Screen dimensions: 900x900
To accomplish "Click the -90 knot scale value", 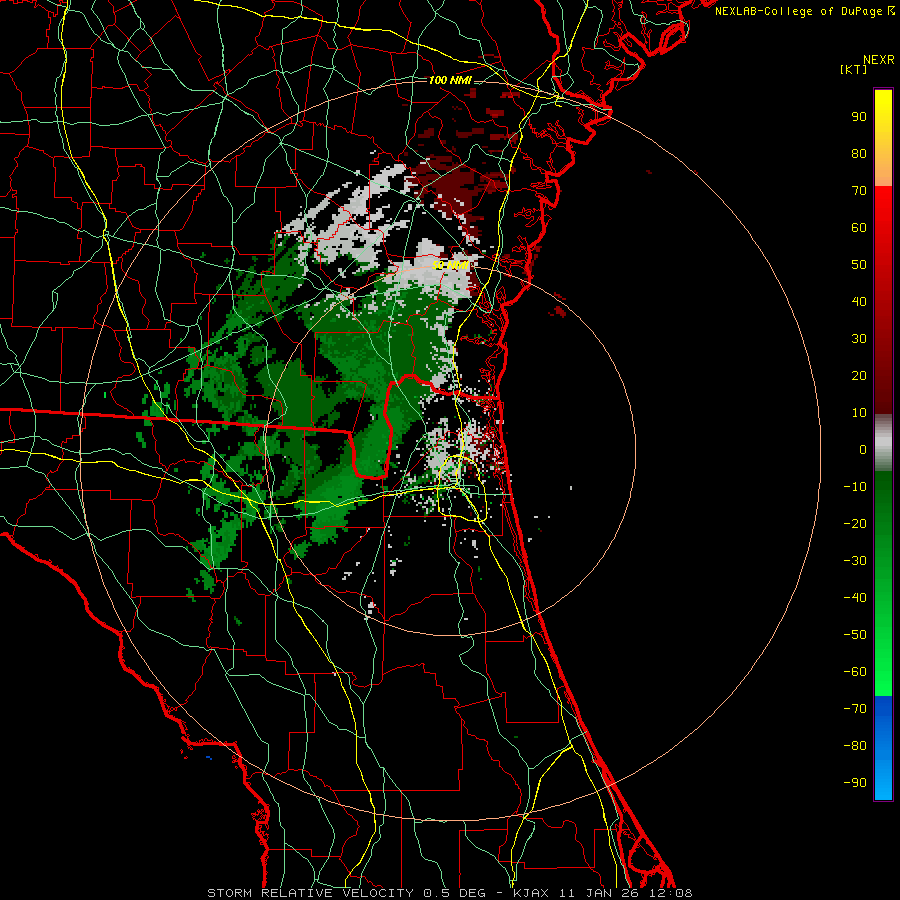I will [x=855, y=783].
